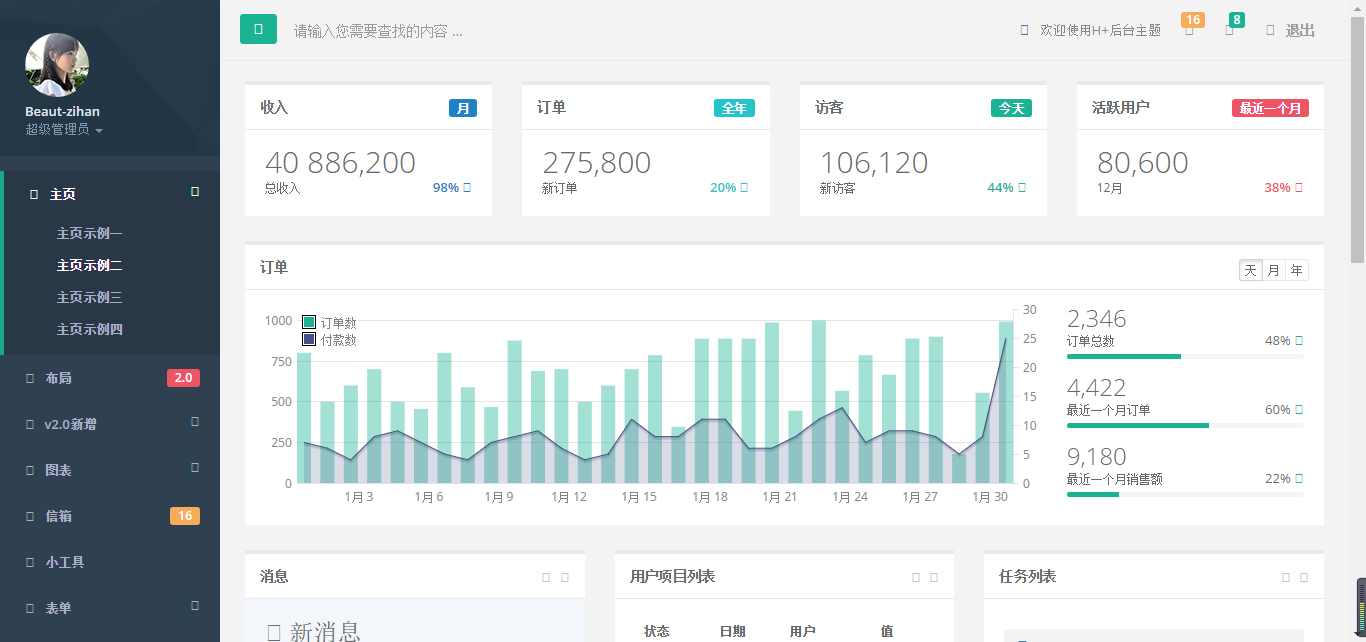Click the trend icon next to 98%

(x=467, y=187)
